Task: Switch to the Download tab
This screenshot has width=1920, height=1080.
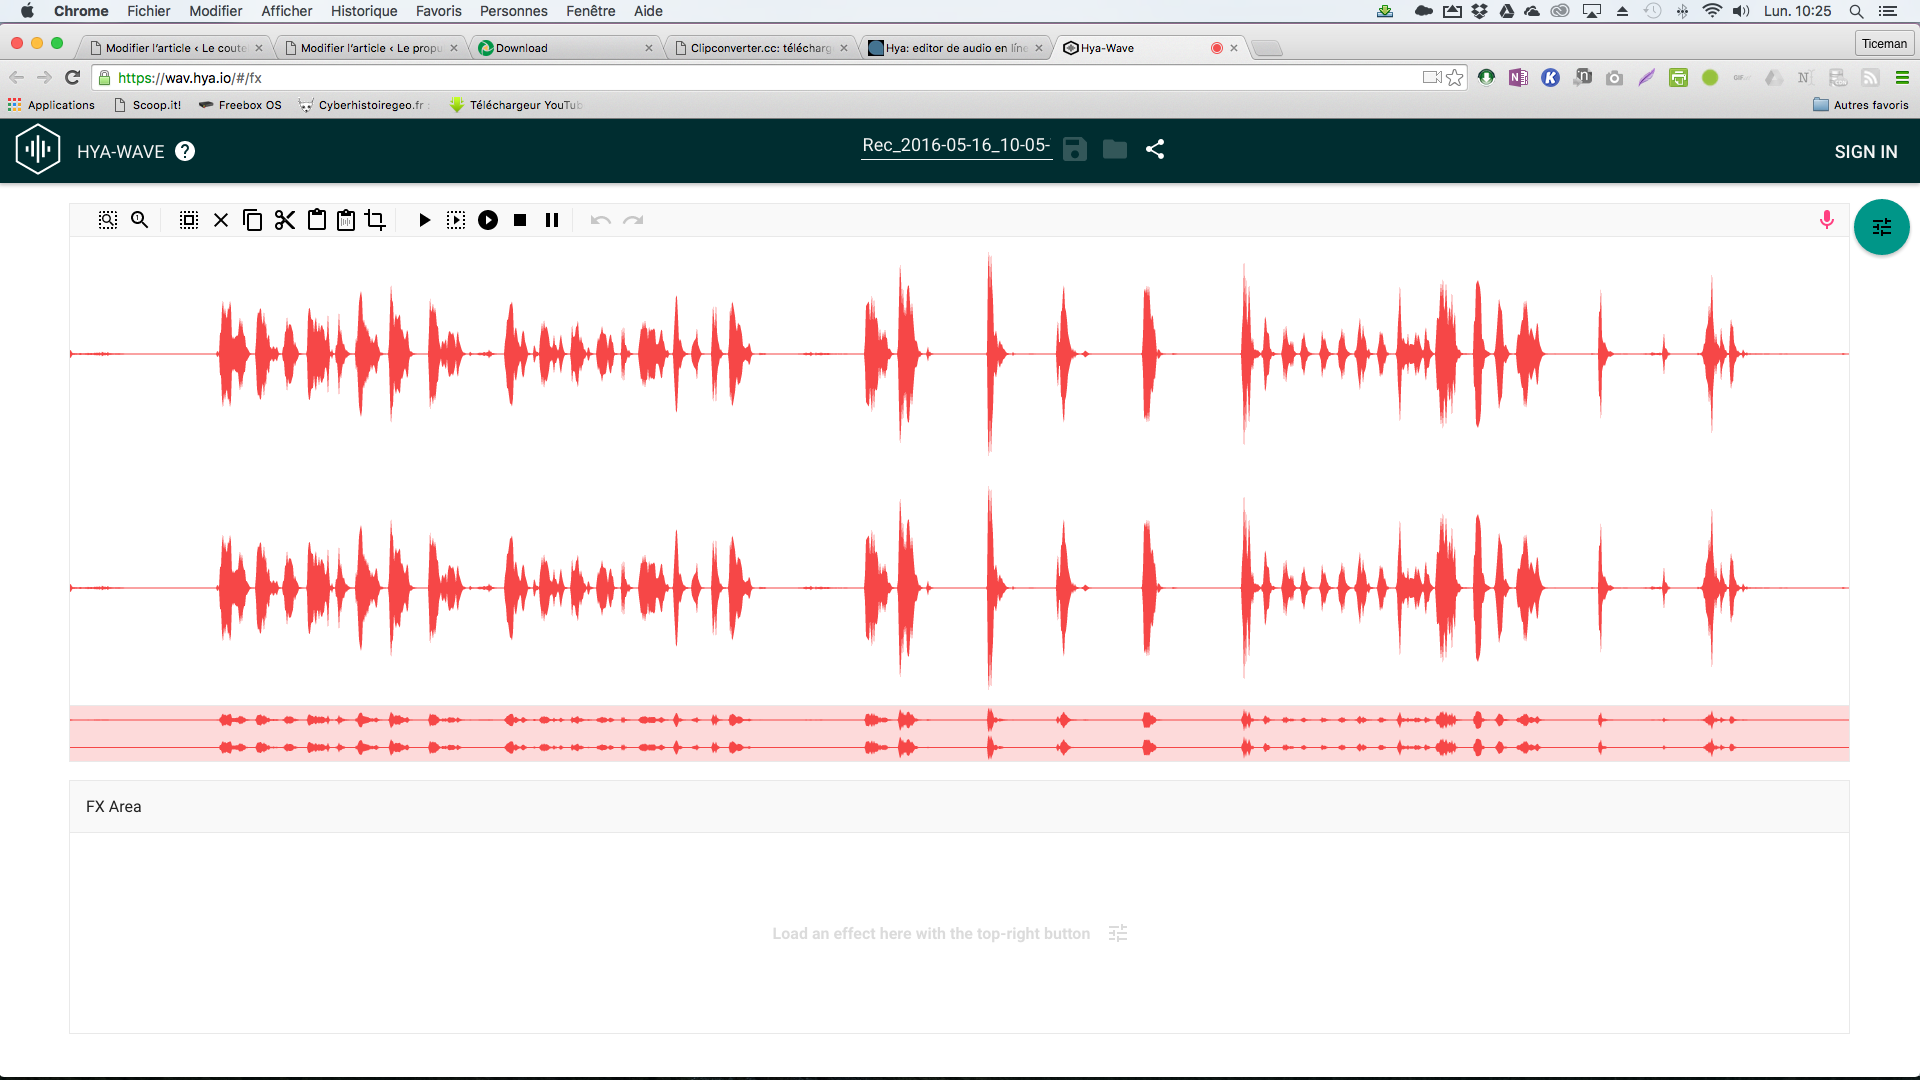Action: (565, 48)
